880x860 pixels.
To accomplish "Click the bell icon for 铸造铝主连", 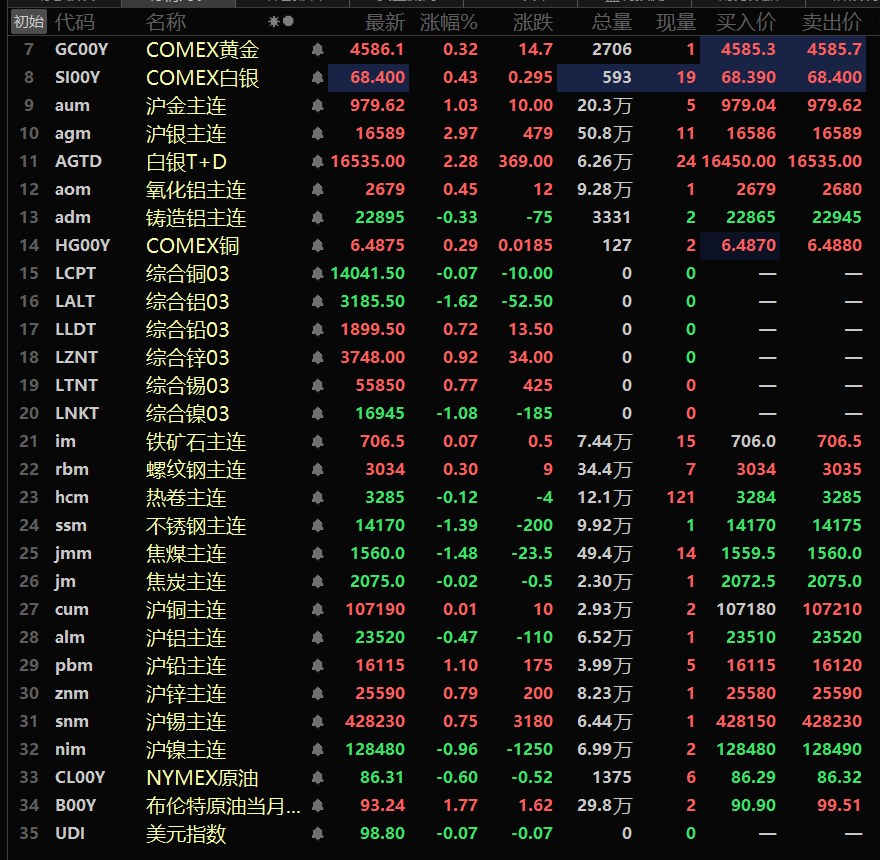I will pyautogui.click(x=318, y=218).
